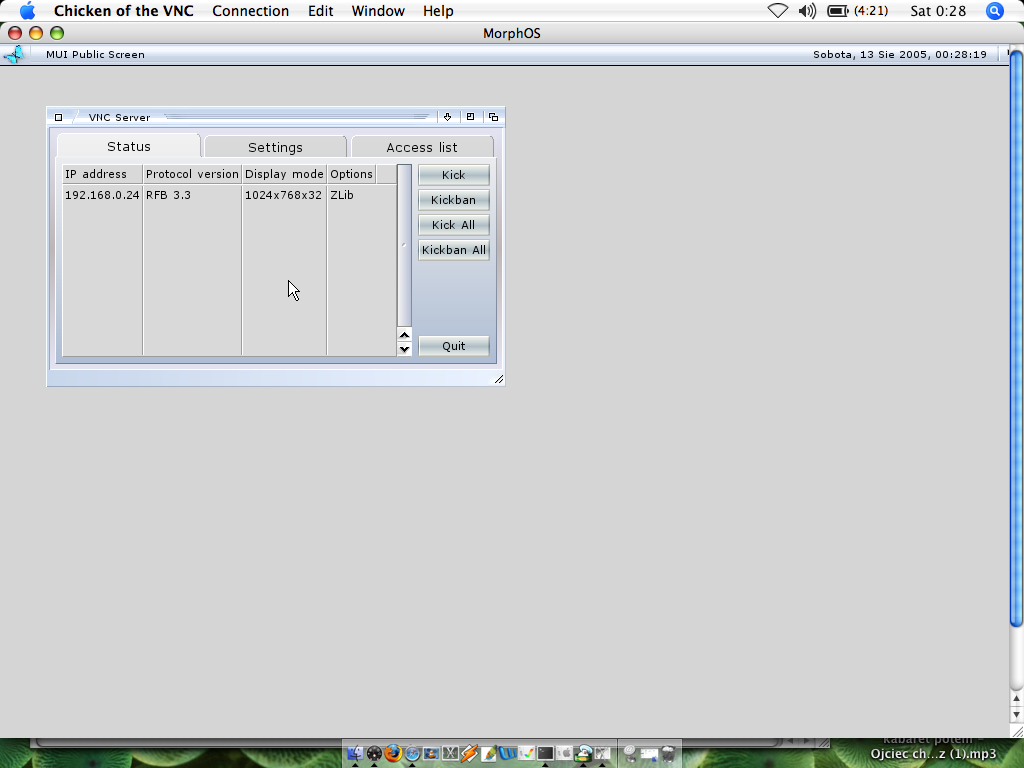This screenshot has width=1024, height=768.
Task: Click the MorphOS butterfly icon
Action: (14, 54)
